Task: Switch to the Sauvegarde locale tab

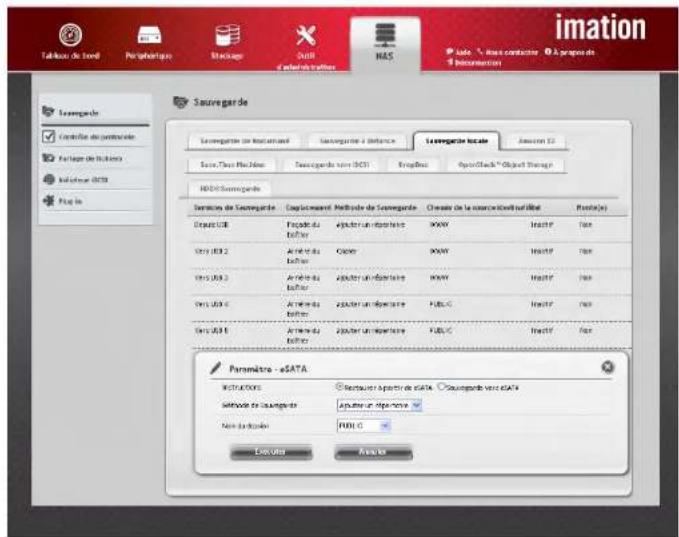Action: click(456, 141)
